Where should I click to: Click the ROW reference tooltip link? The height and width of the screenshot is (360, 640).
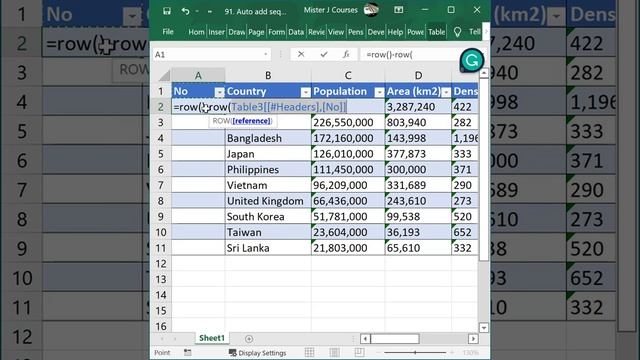(251, 121)
